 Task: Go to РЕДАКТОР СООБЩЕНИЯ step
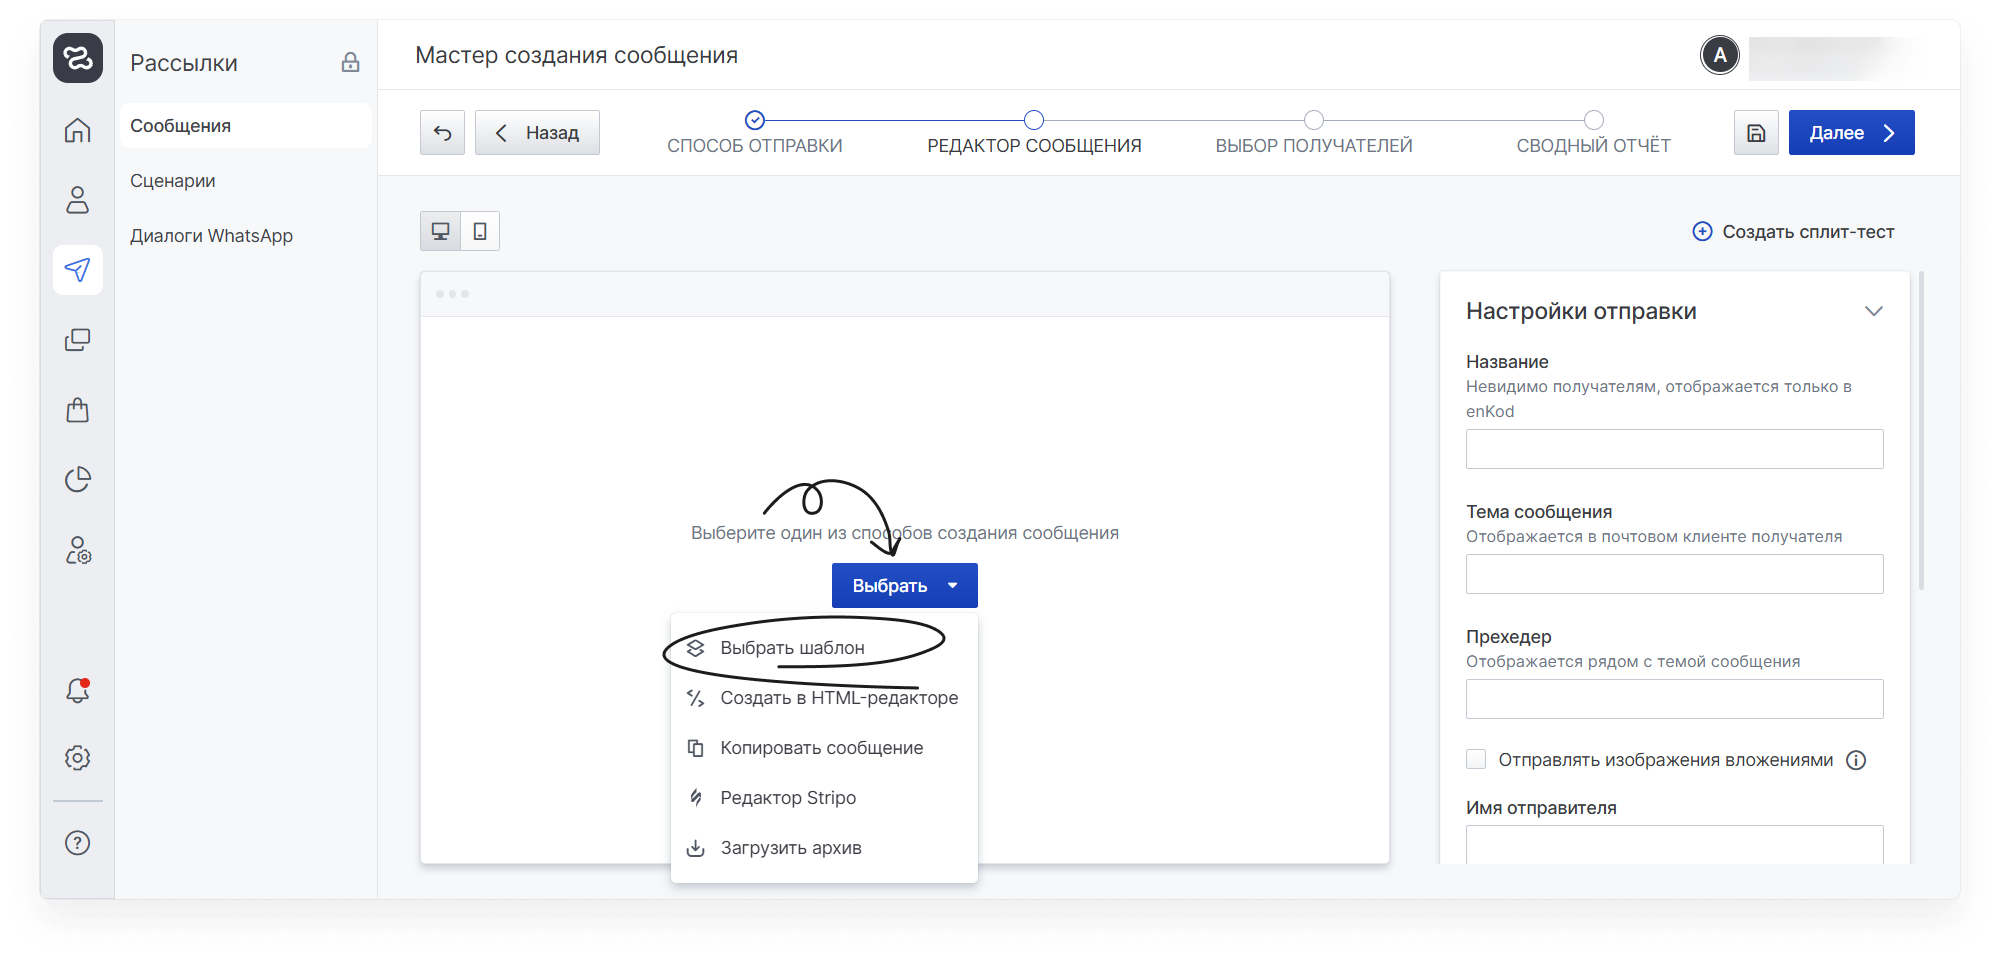click(x=1034, y=134)
